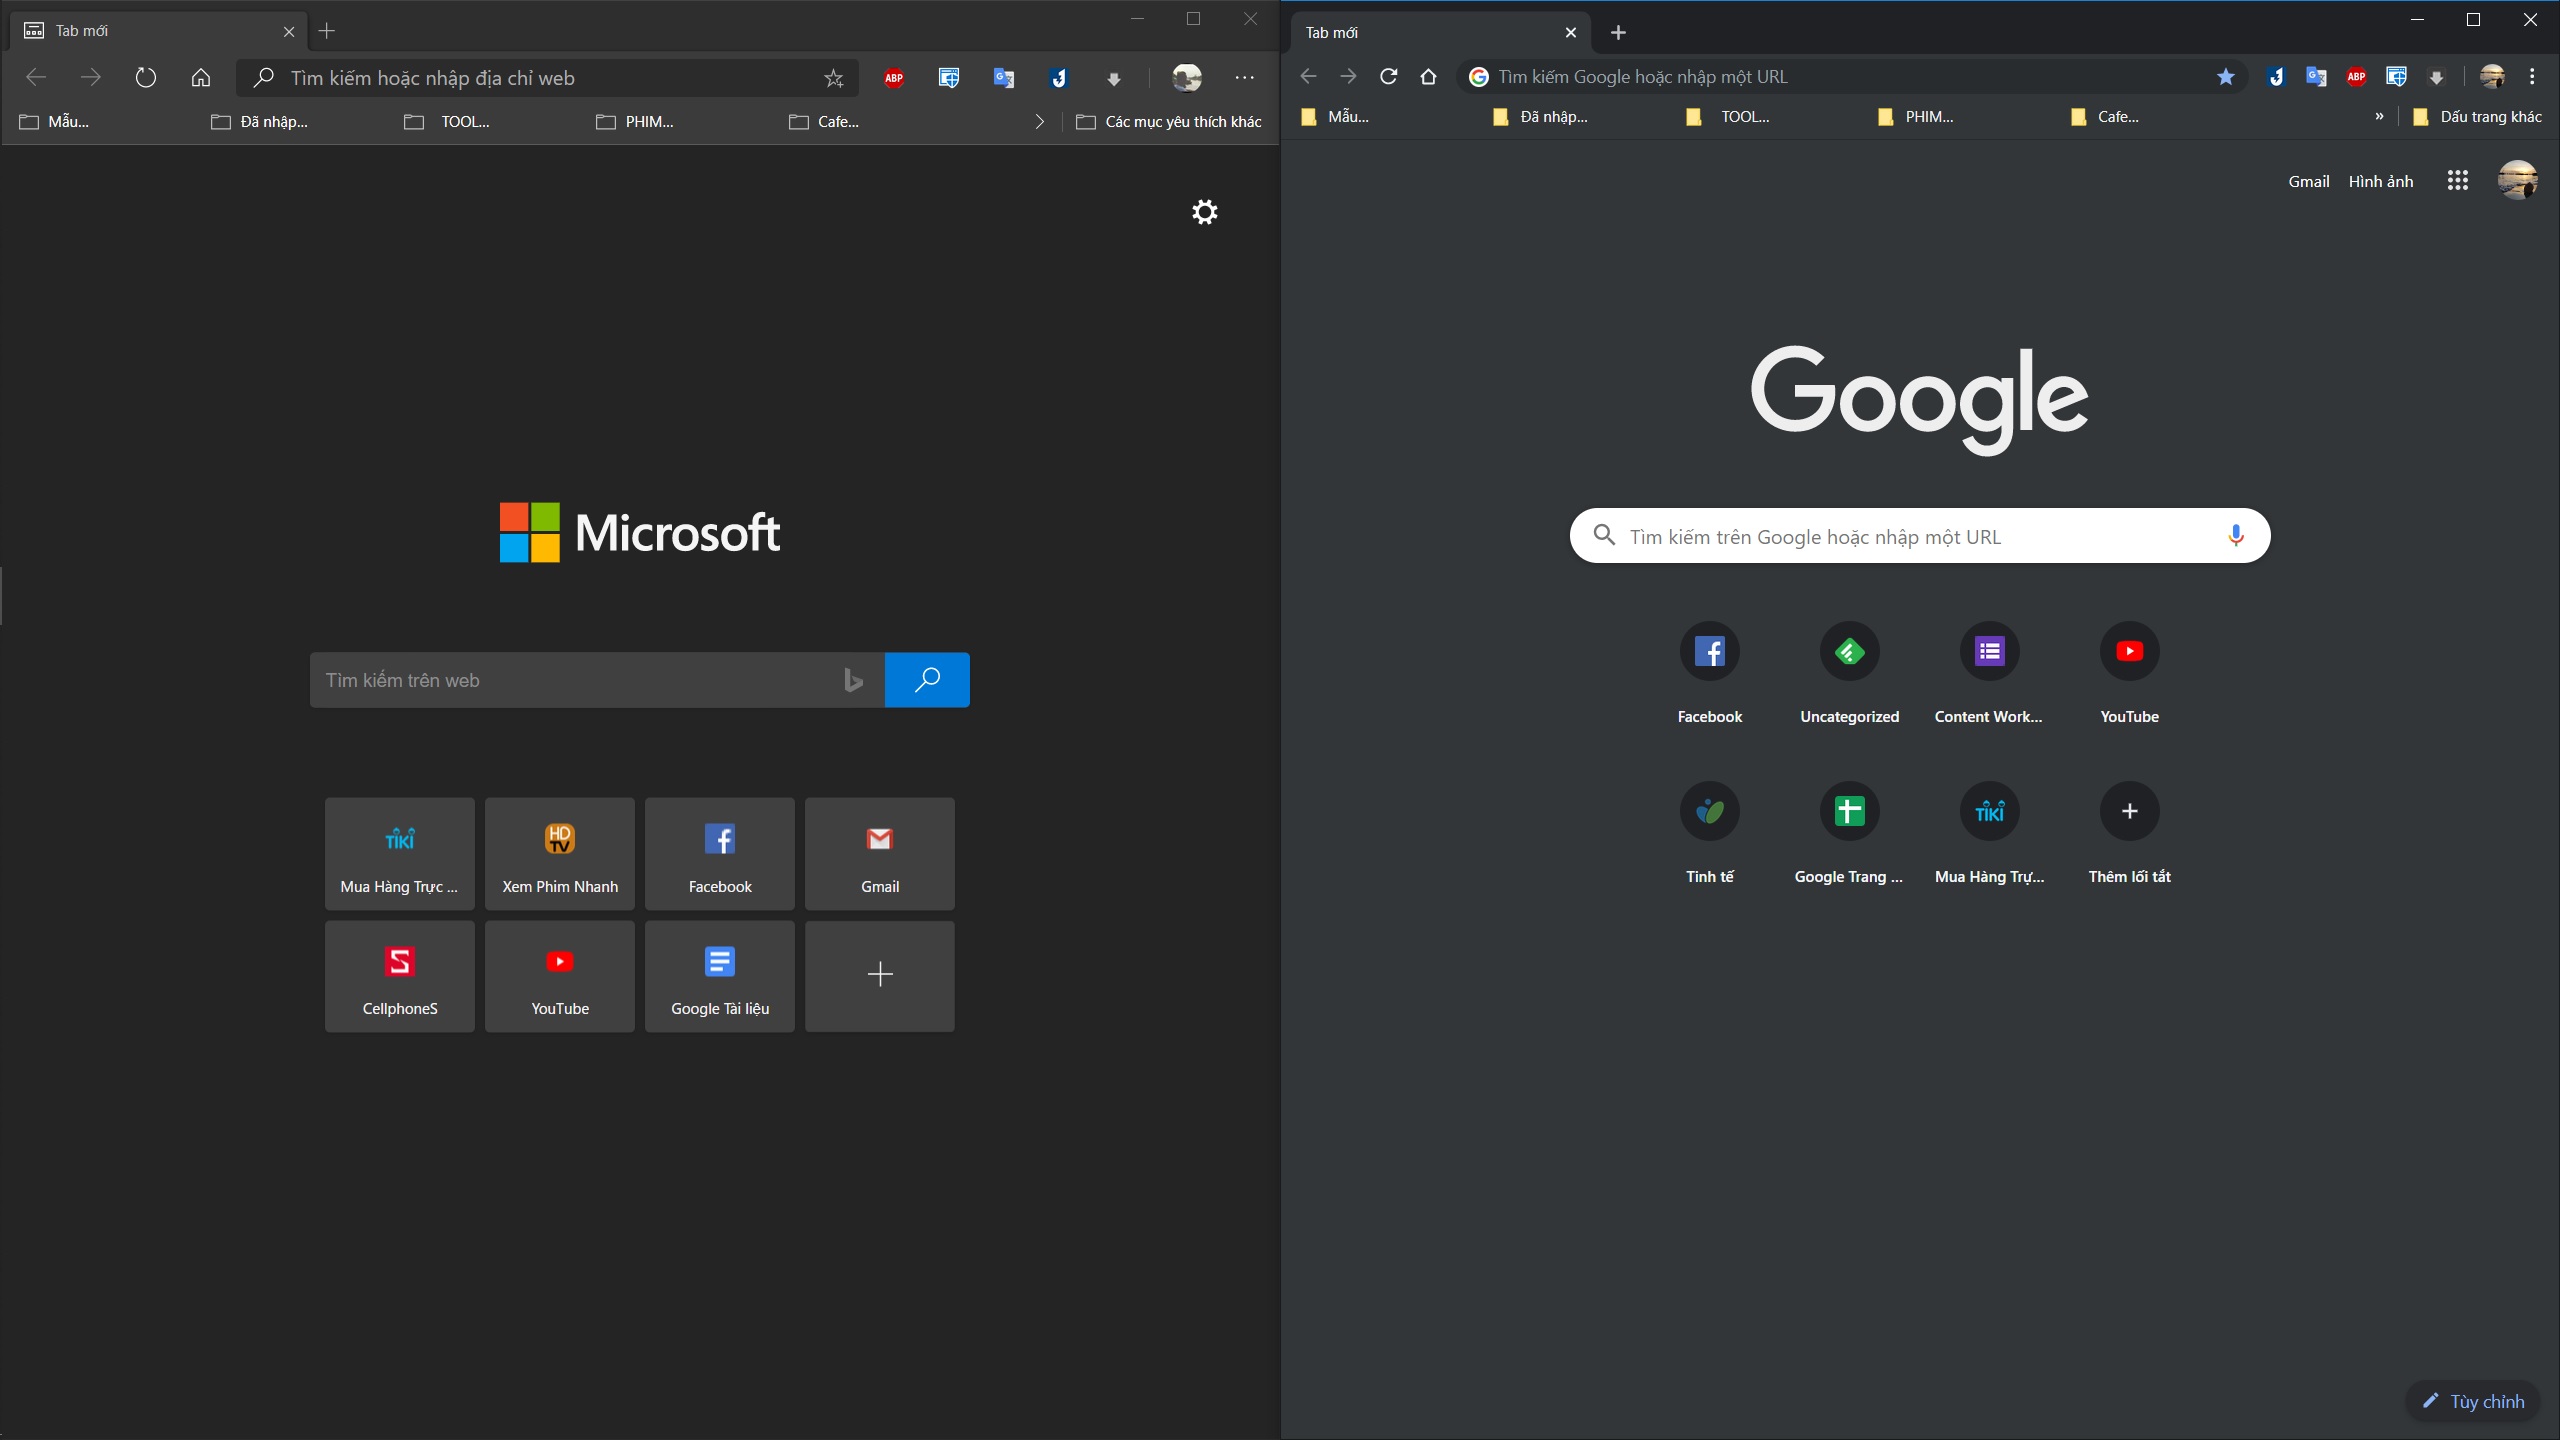Image resolution: width=2560 pixels, height=1440 pixels.
Task: Click the blue bookmark star in Chrome
Action: (2225, 77)
